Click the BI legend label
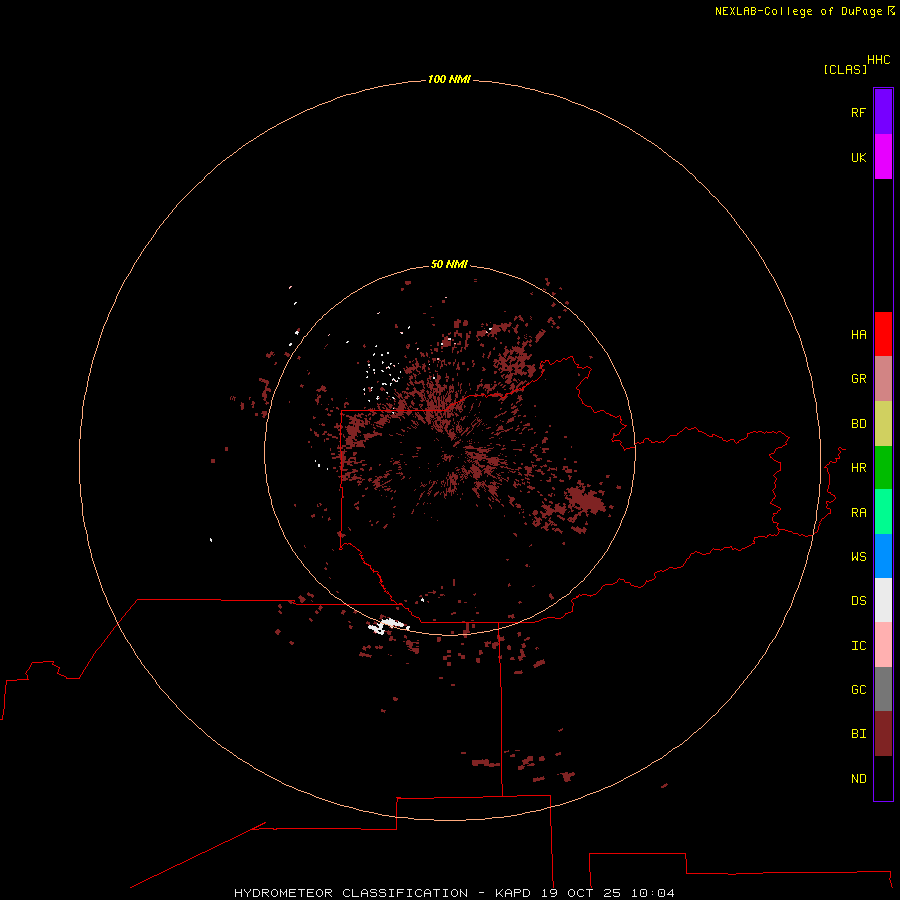The height and width of the screenshot is (900, 900). [858, 734]
